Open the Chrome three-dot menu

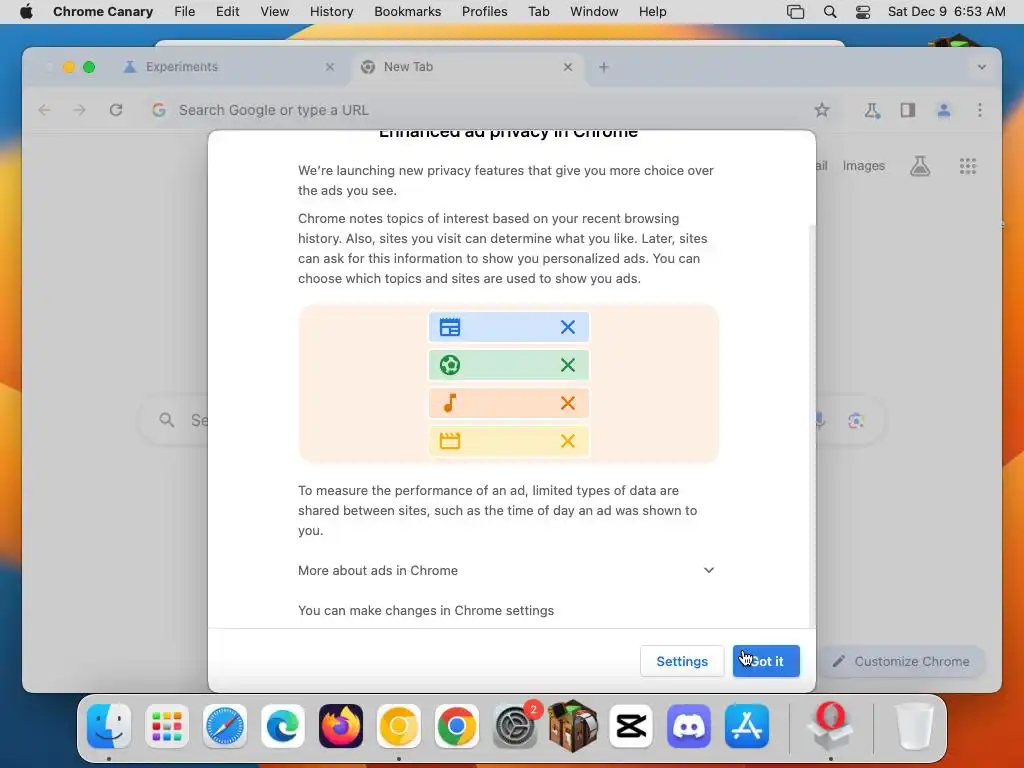pyautogui.click(x=980, y=110)
